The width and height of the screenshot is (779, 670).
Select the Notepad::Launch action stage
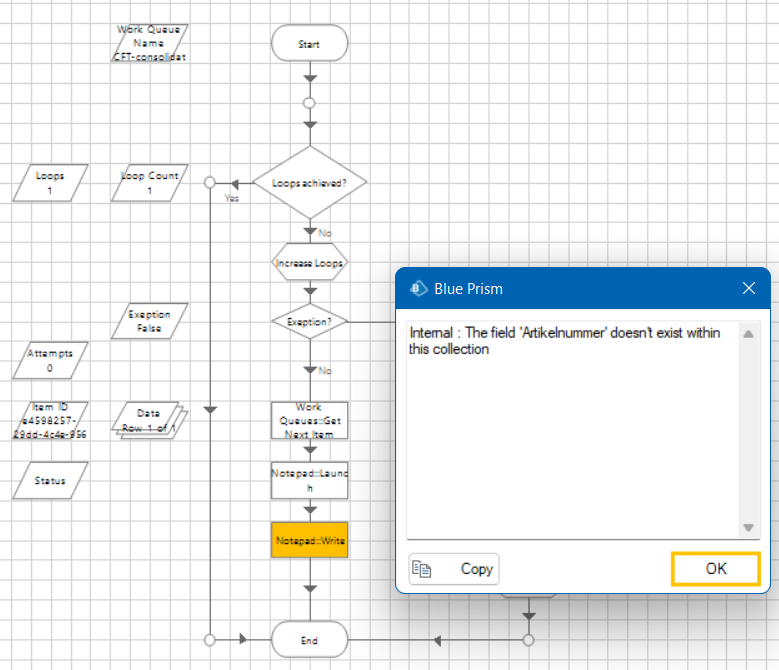tap(310, 480)
